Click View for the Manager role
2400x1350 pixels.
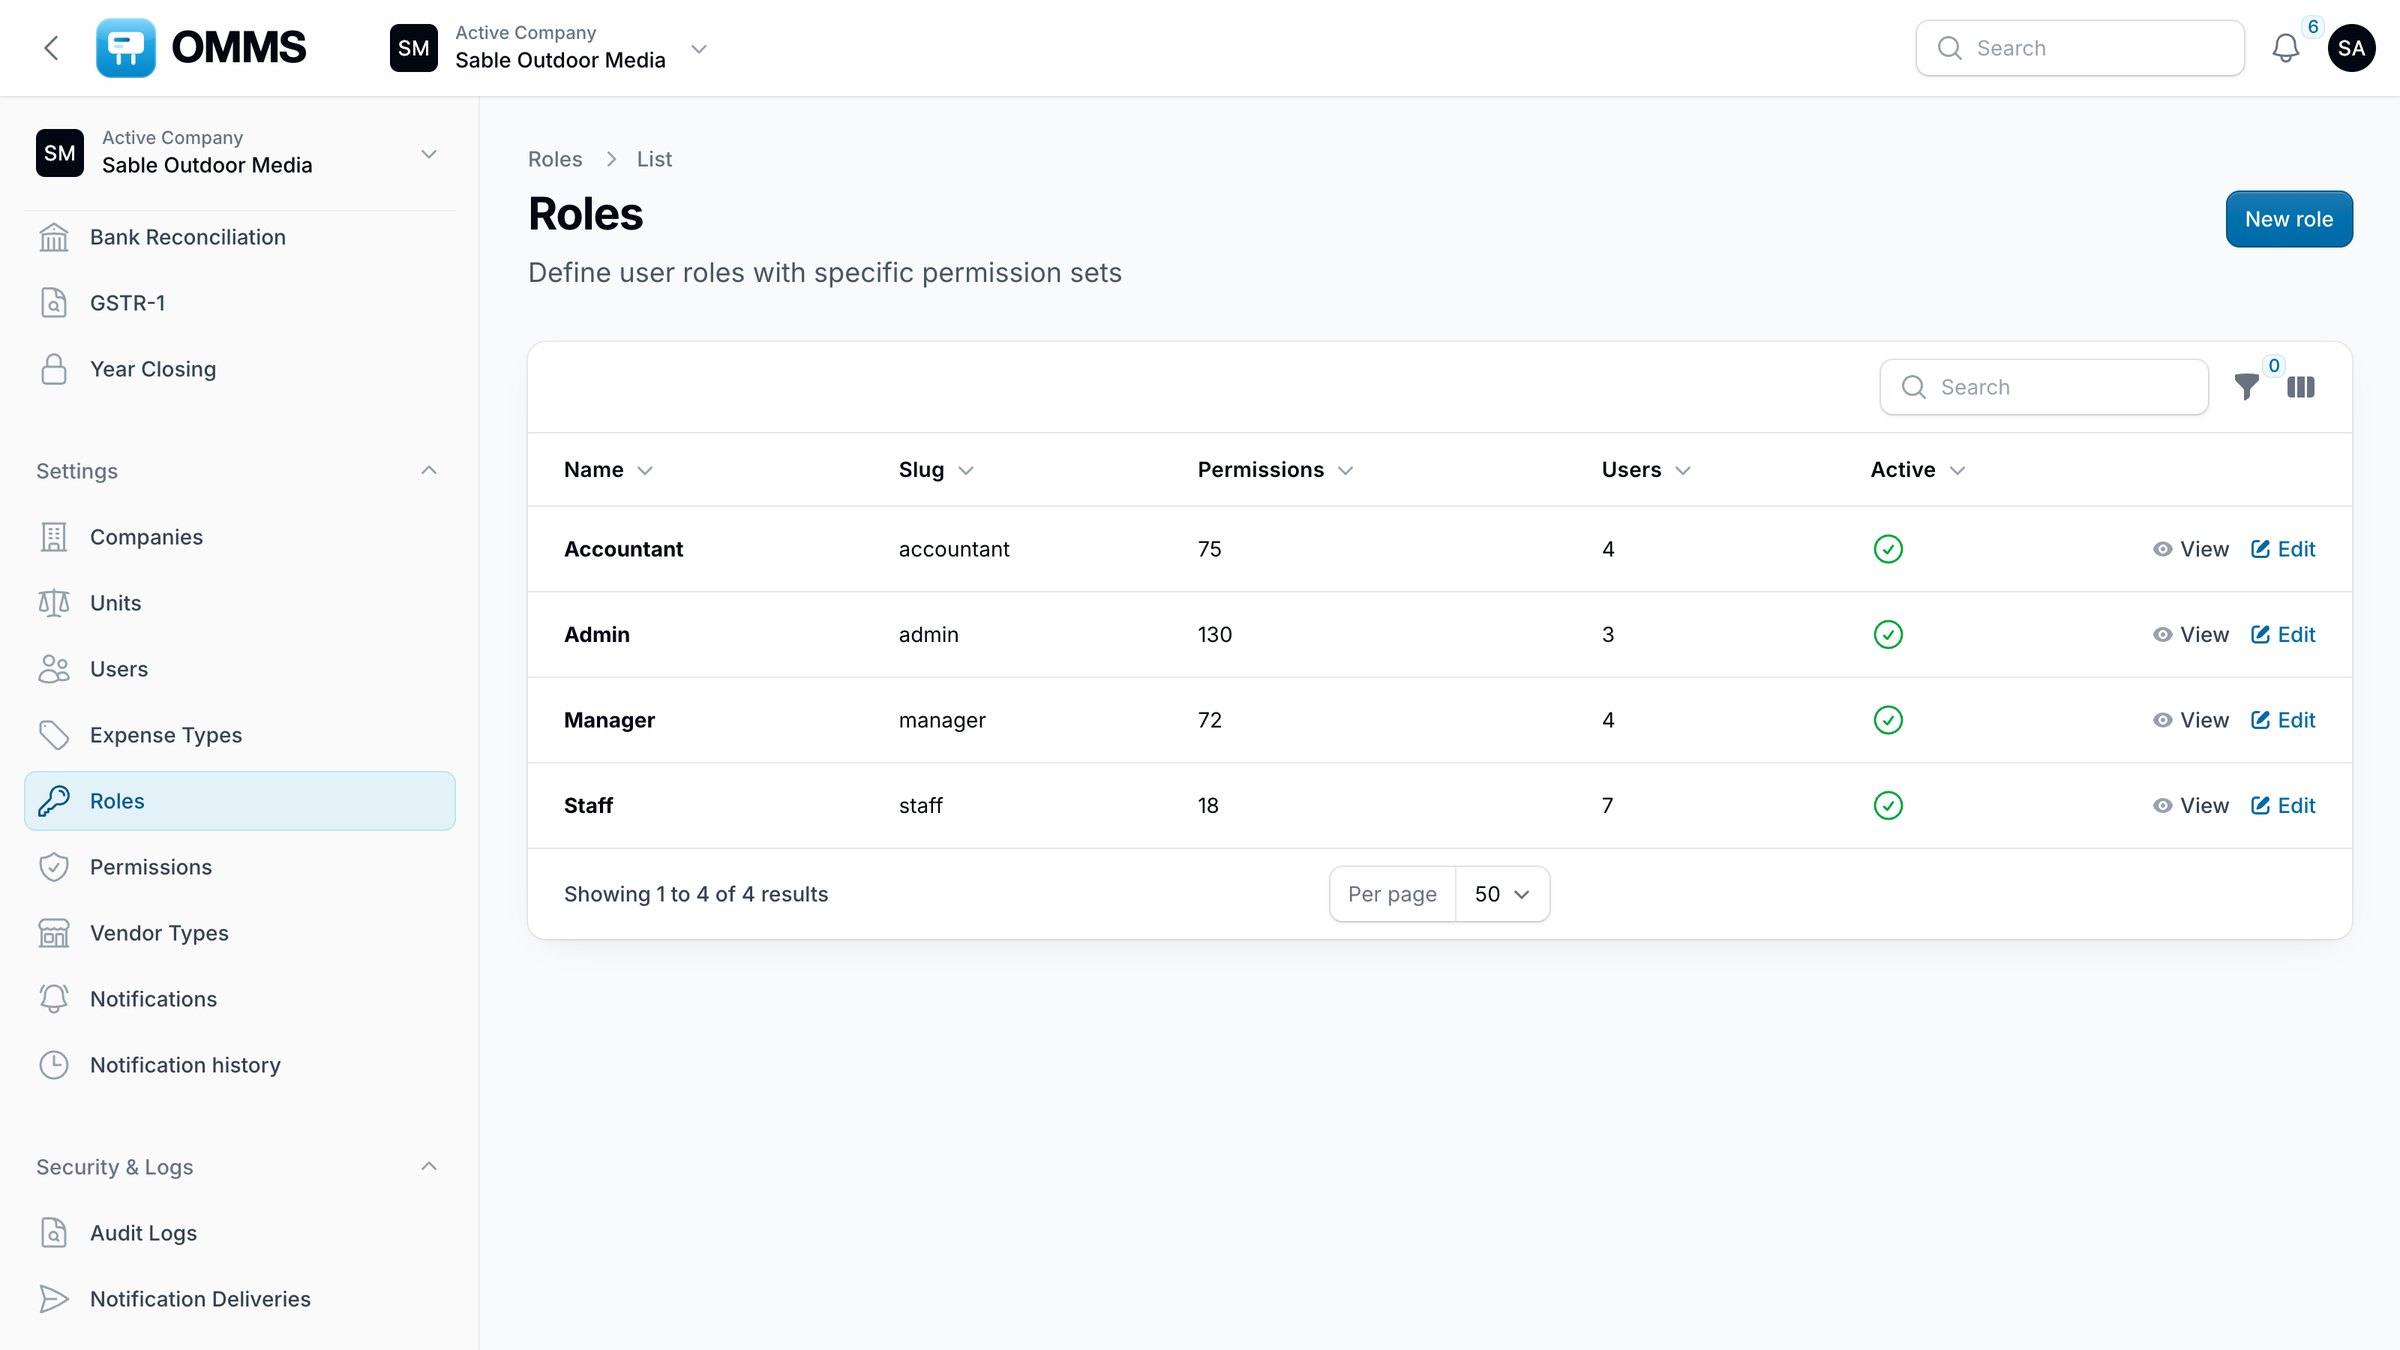coord(2191,720)
